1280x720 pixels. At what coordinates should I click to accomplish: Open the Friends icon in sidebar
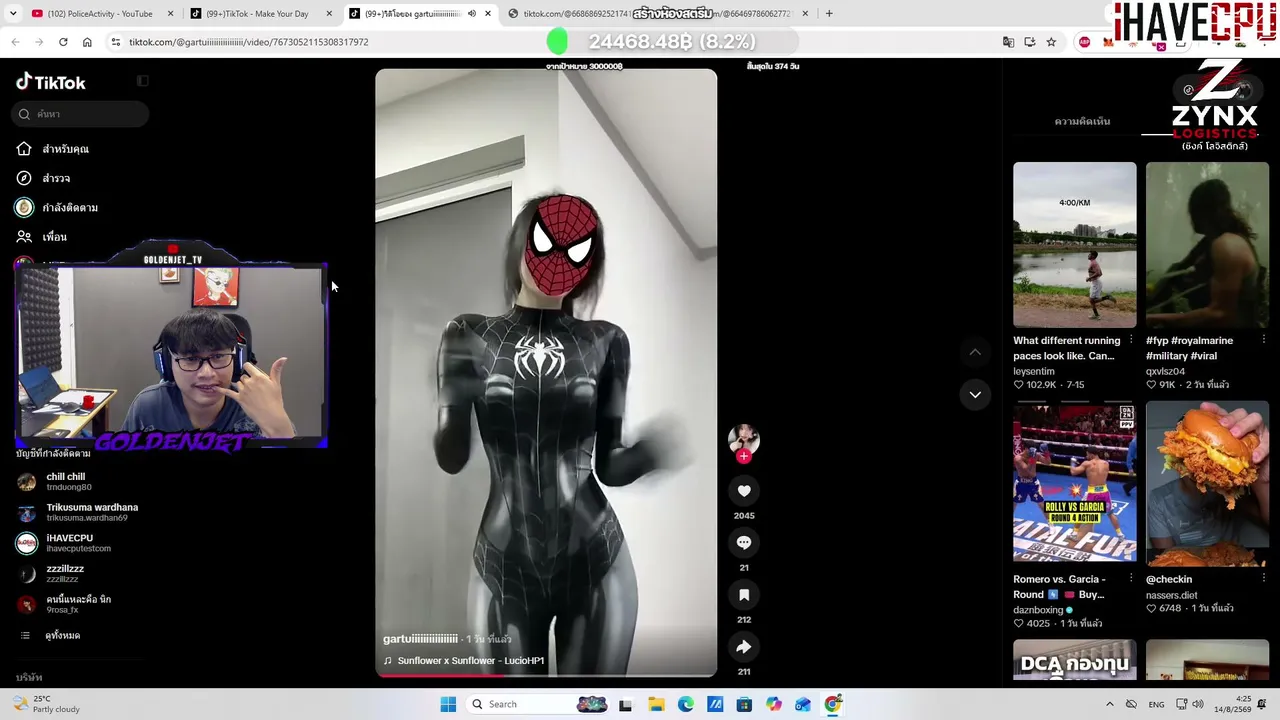pos(24,237)
